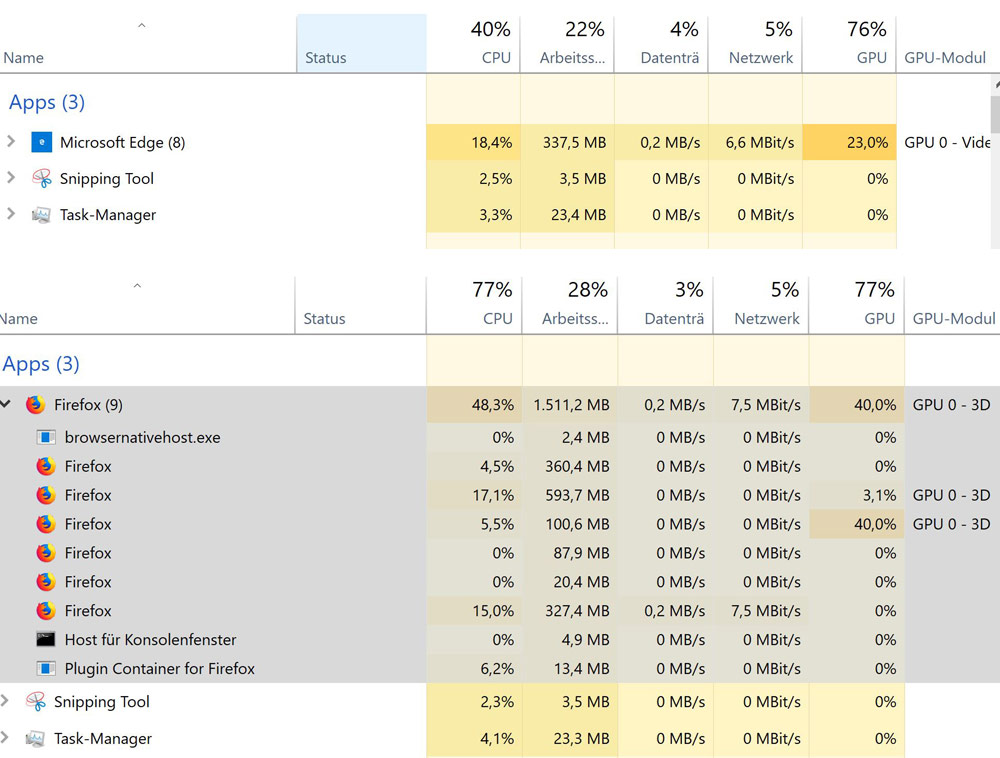The height and width of the screenshot is (758, 1000).
Task: Select the Task-Manager icon in the upper list
Action: click(x=41, y=214)
